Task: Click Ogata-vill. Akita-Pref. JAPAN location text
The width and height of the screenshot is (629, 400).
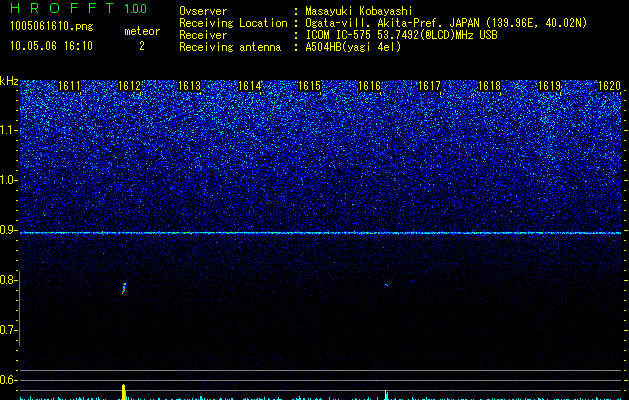Action: tap(446, 23)
